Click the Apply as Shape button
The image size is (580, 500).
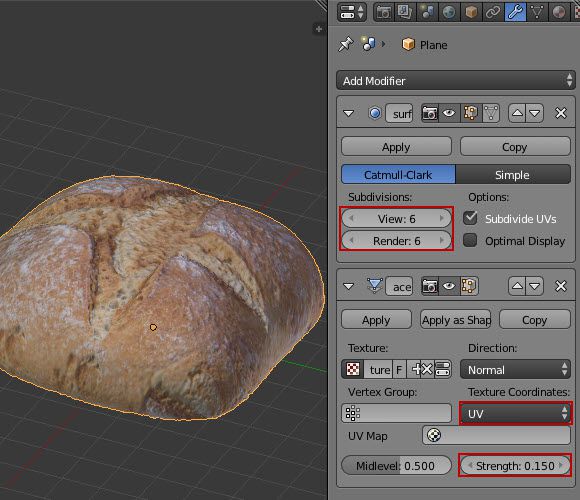click(456, 320)
